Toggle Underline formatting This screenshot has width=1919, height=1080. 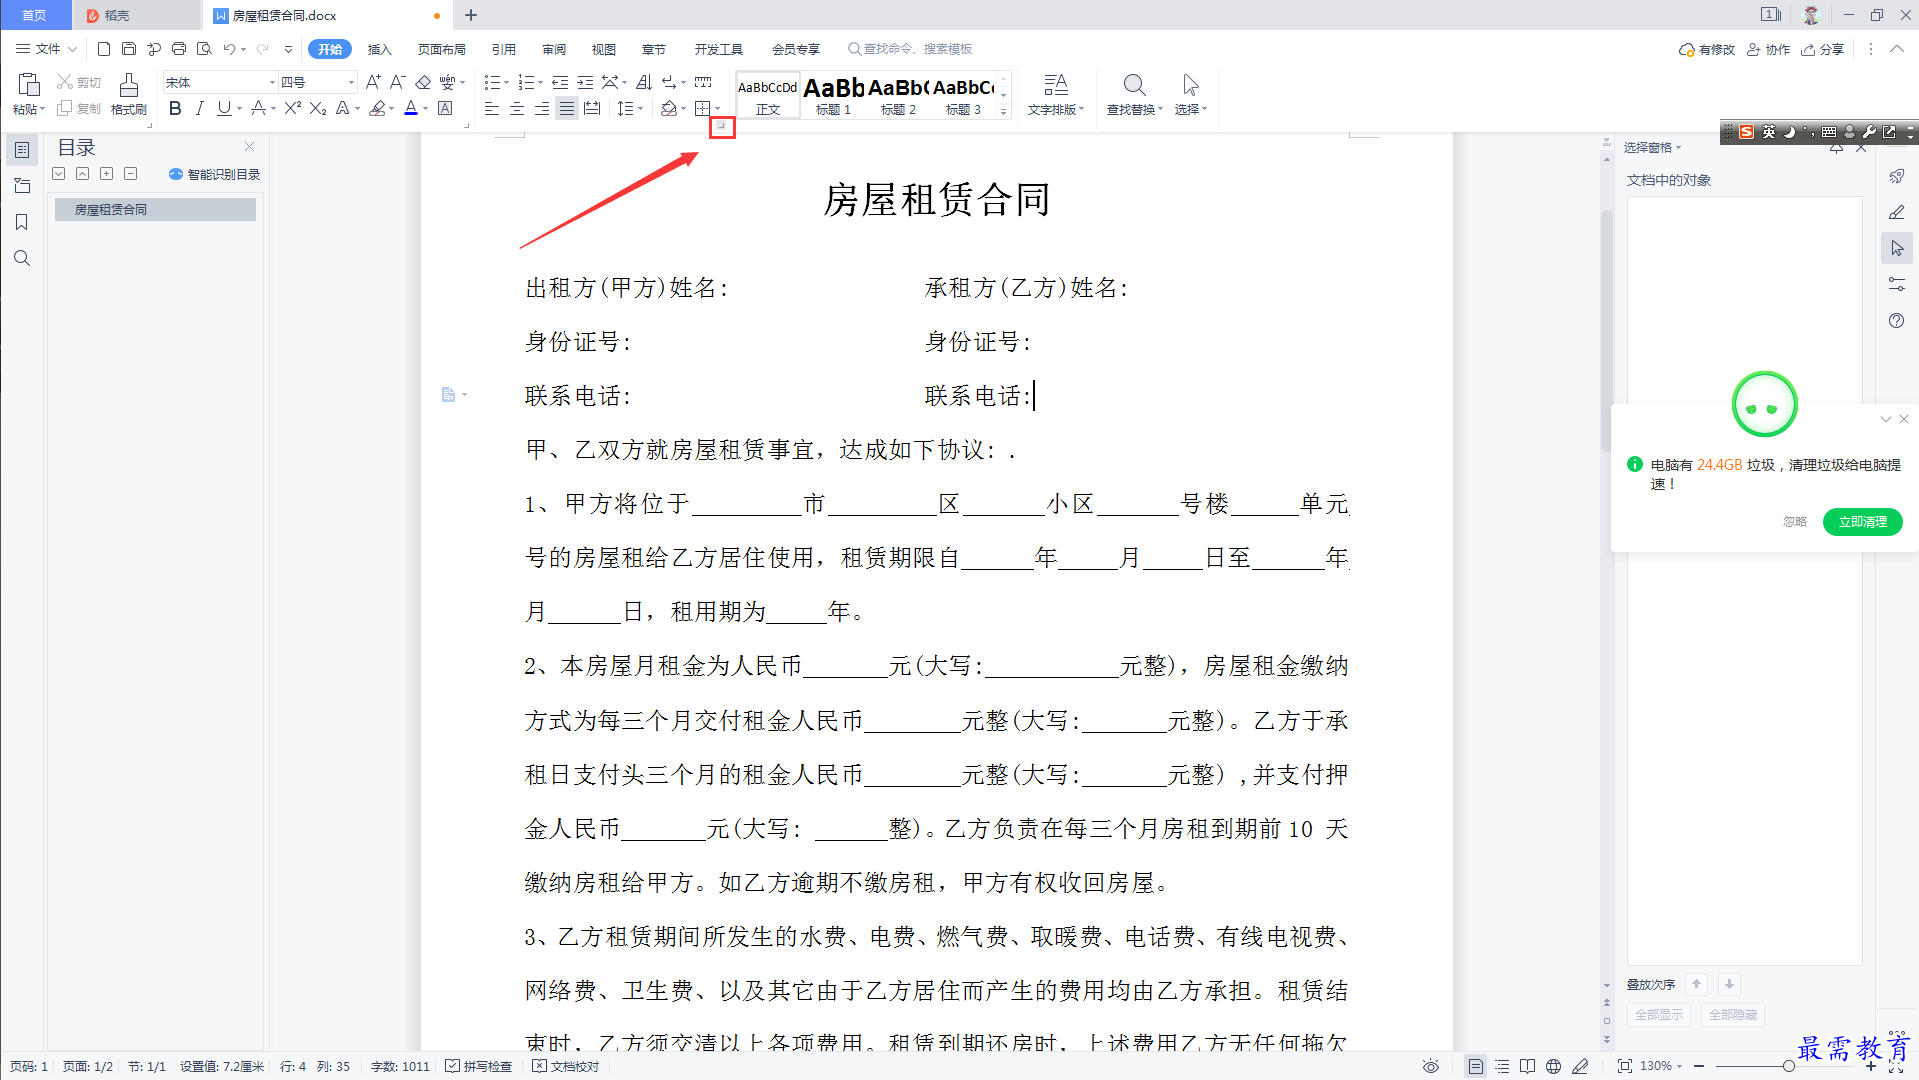click(224, 108)
